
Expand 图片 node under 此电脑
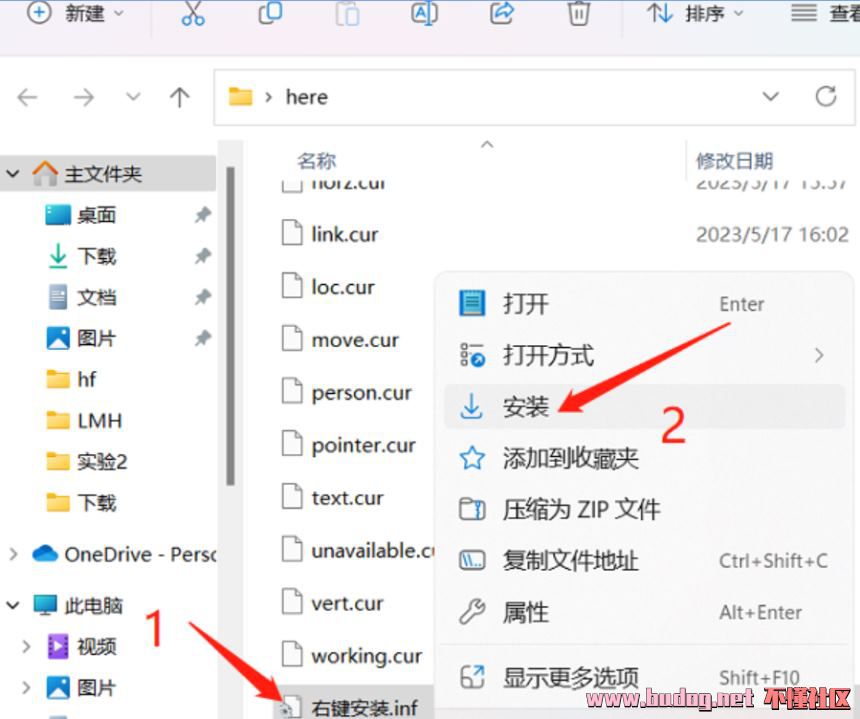tap(26, 688)
